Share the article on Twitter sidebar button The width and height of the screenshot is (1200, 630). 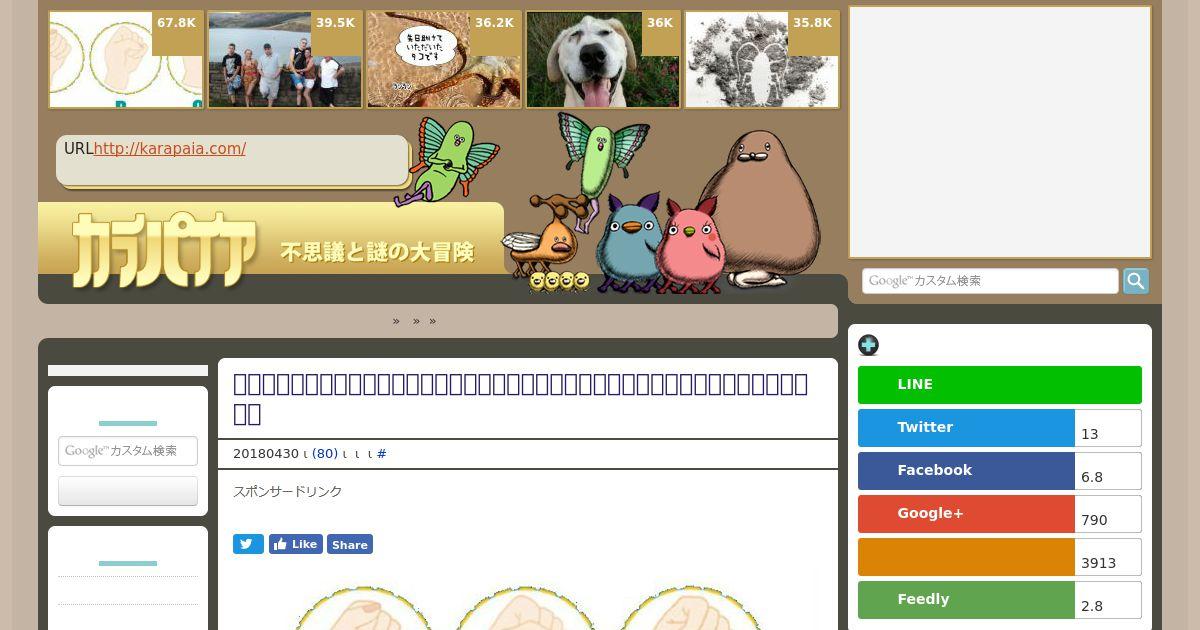966,428
